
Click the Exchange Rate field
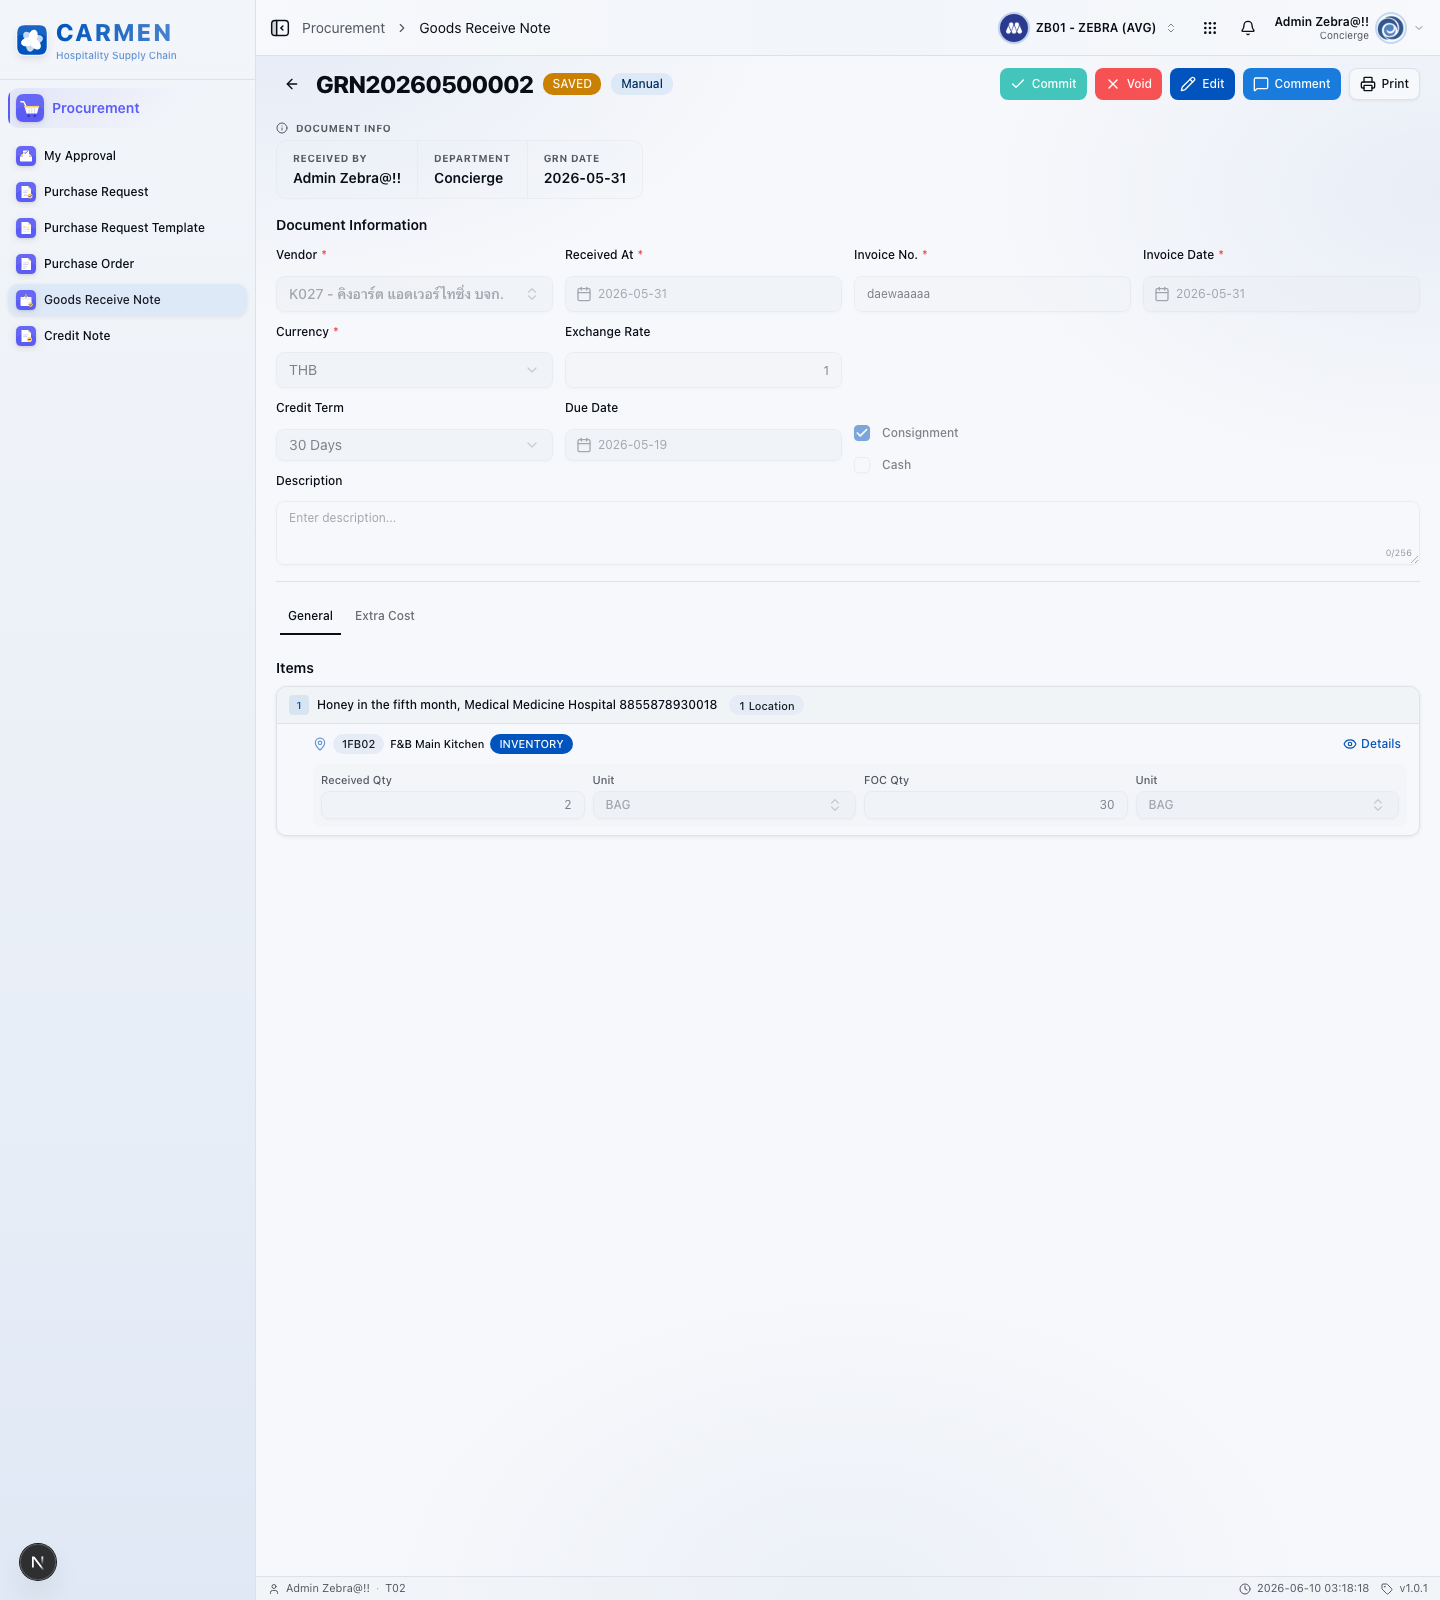[x=703, y=370]
